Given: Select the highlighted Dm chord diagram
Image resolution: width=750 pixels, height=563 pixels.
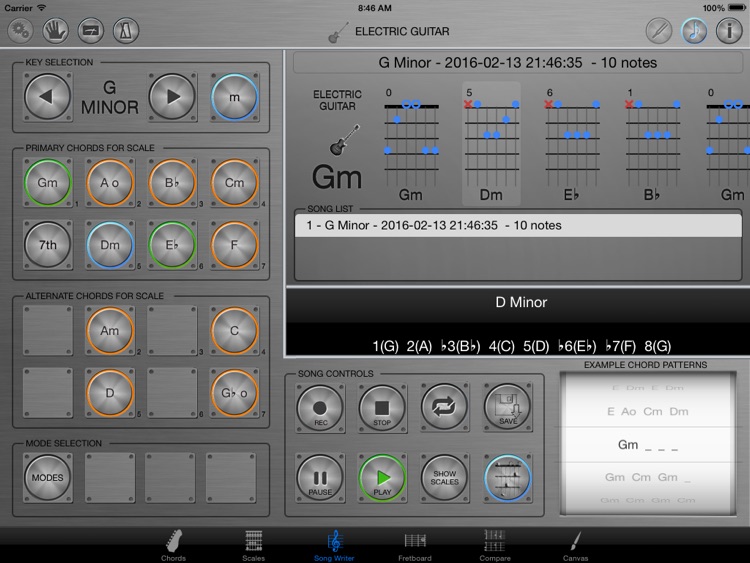Looking at the screenshot, I should 491,144.
